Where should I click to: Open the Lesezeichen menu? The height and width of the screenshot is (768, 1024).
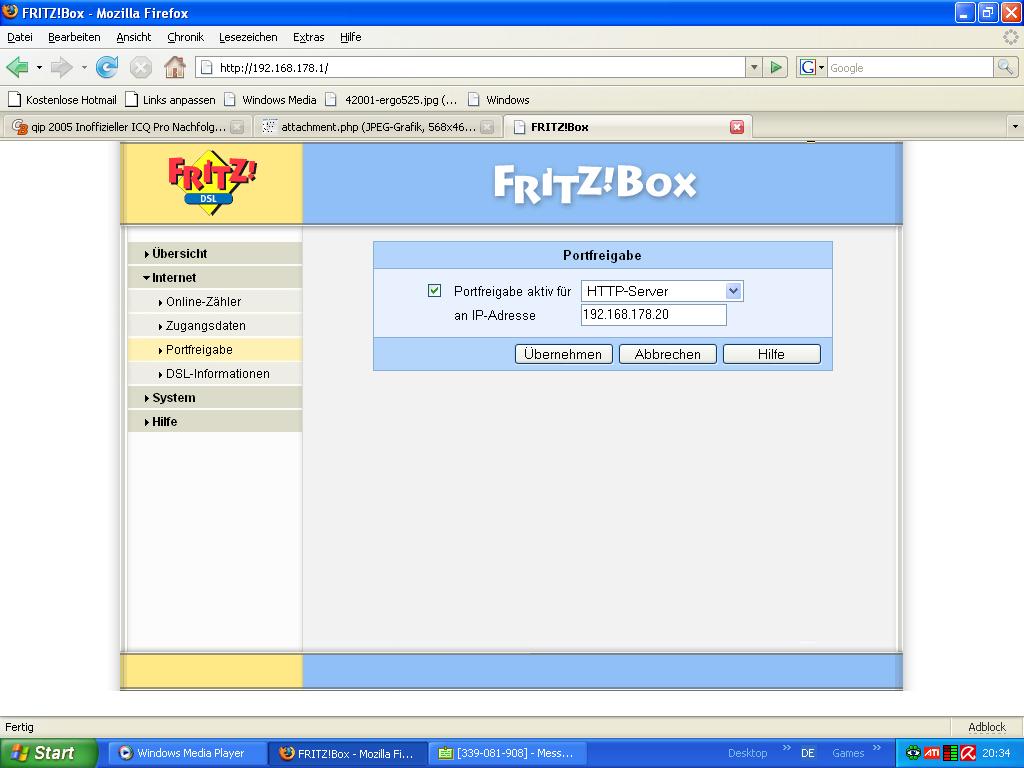pyautogui.click(x=248, y=37)
